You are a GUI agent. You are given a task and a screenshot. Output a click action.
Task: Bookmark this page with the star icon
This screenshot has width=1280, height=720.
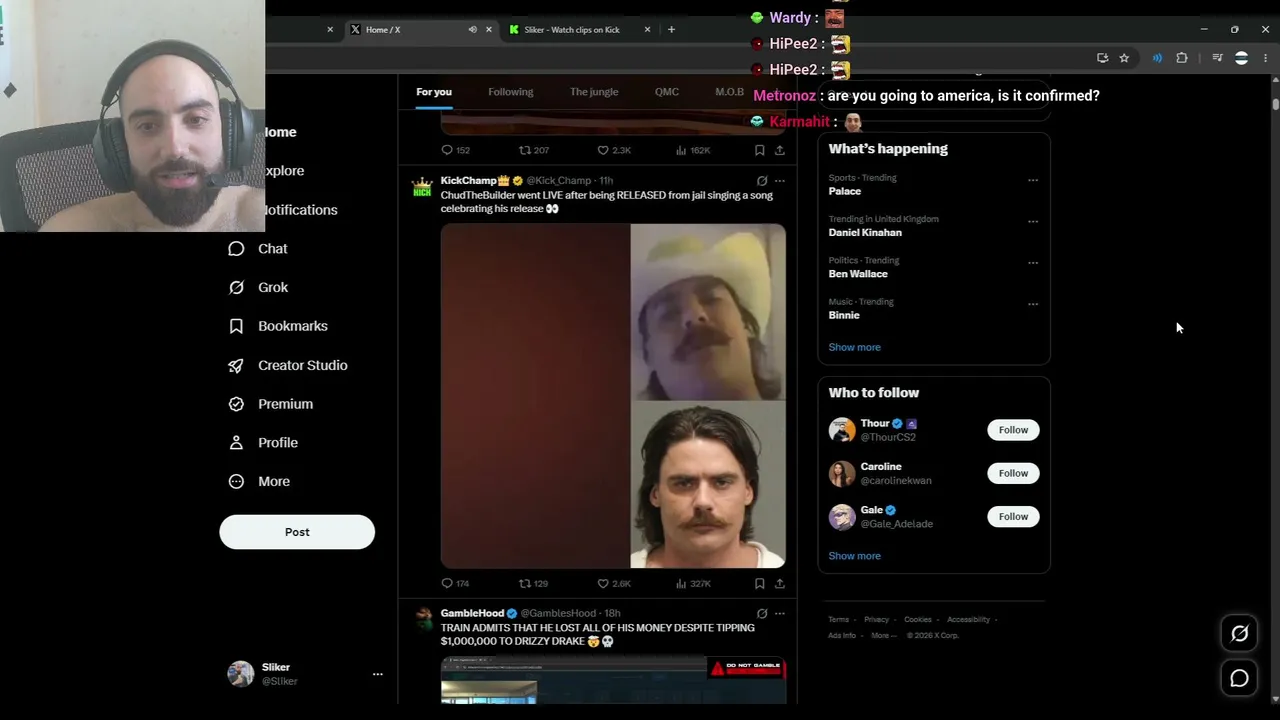pos(1124,58)
